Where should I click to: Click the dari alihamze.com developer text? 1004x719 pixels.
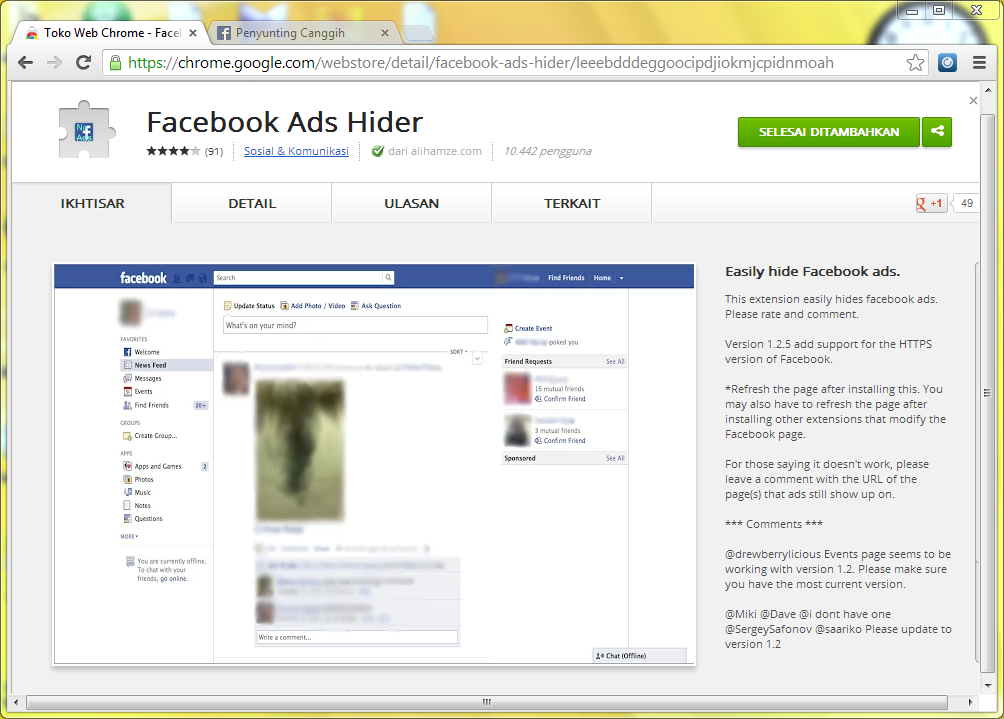(x=435, y=151)
